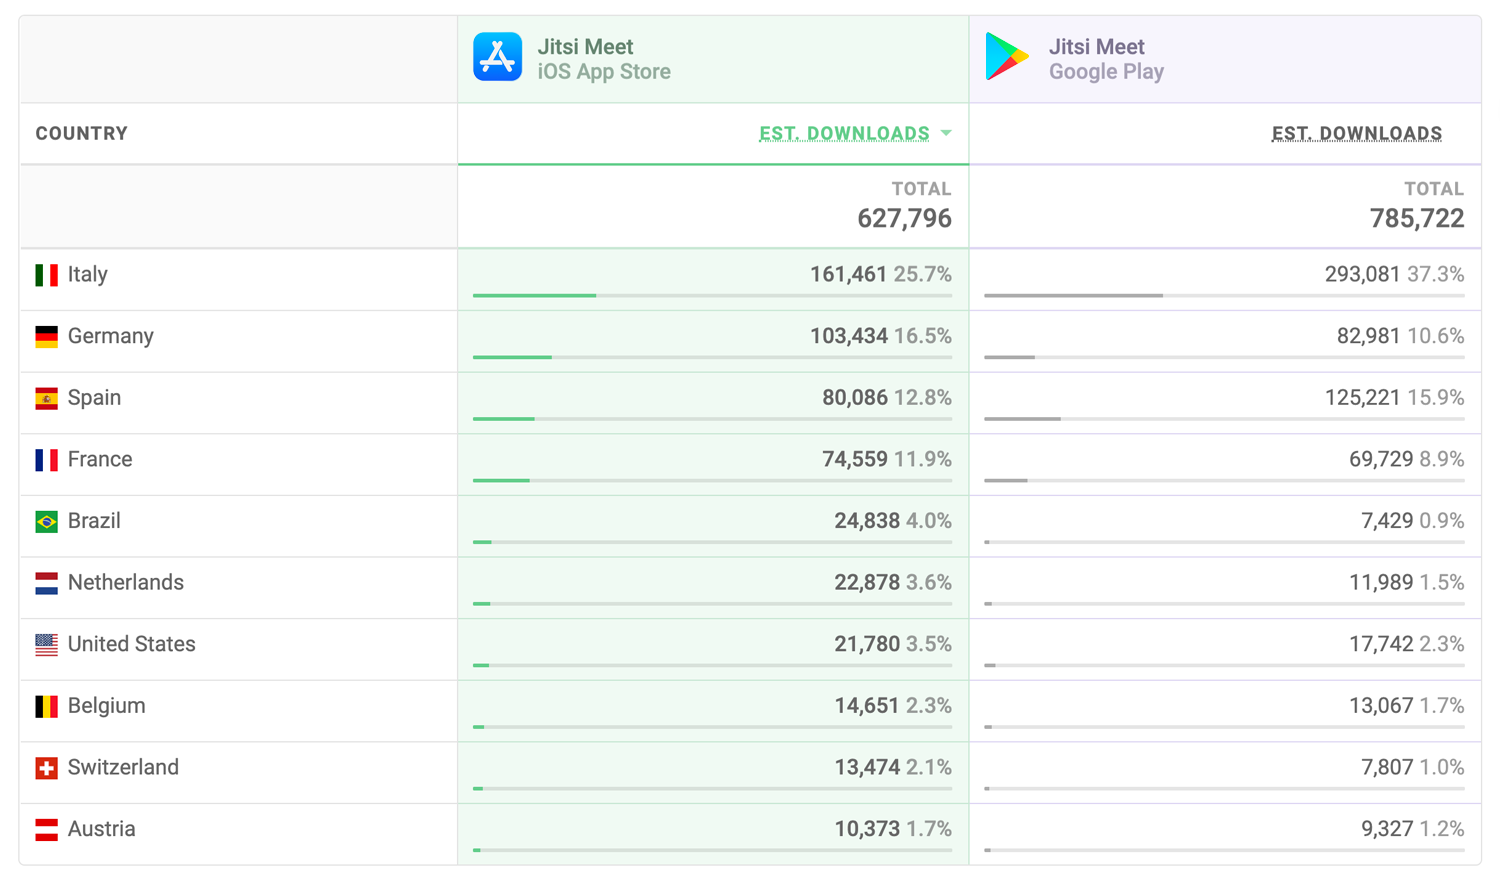Viewport: 1500px width, 879px height.
Task: Click Italy Google Play downloads progress bar
Action: click(x=1224, y=296)
